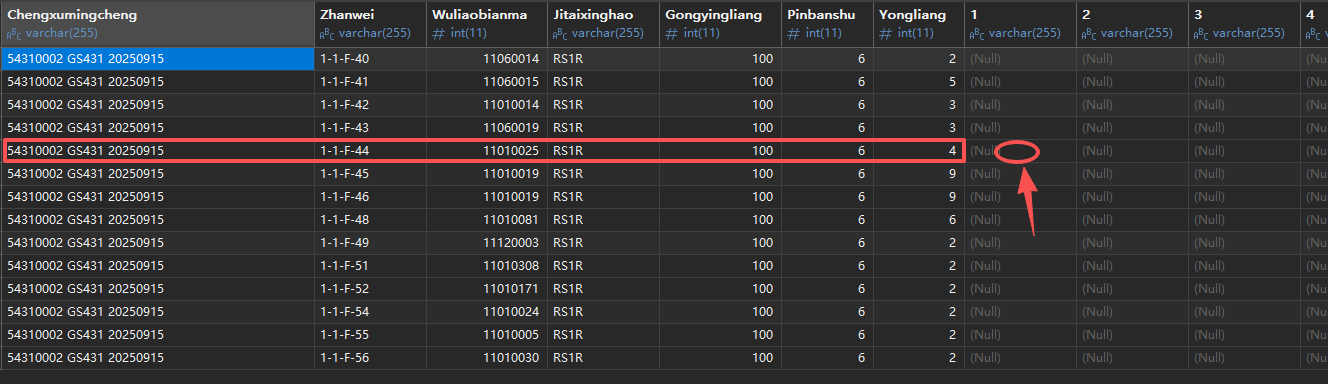Screen dimensions: 1328x384
Task: Click the Wuliaobianma cell 11120003
Action: tap(486, 243)
